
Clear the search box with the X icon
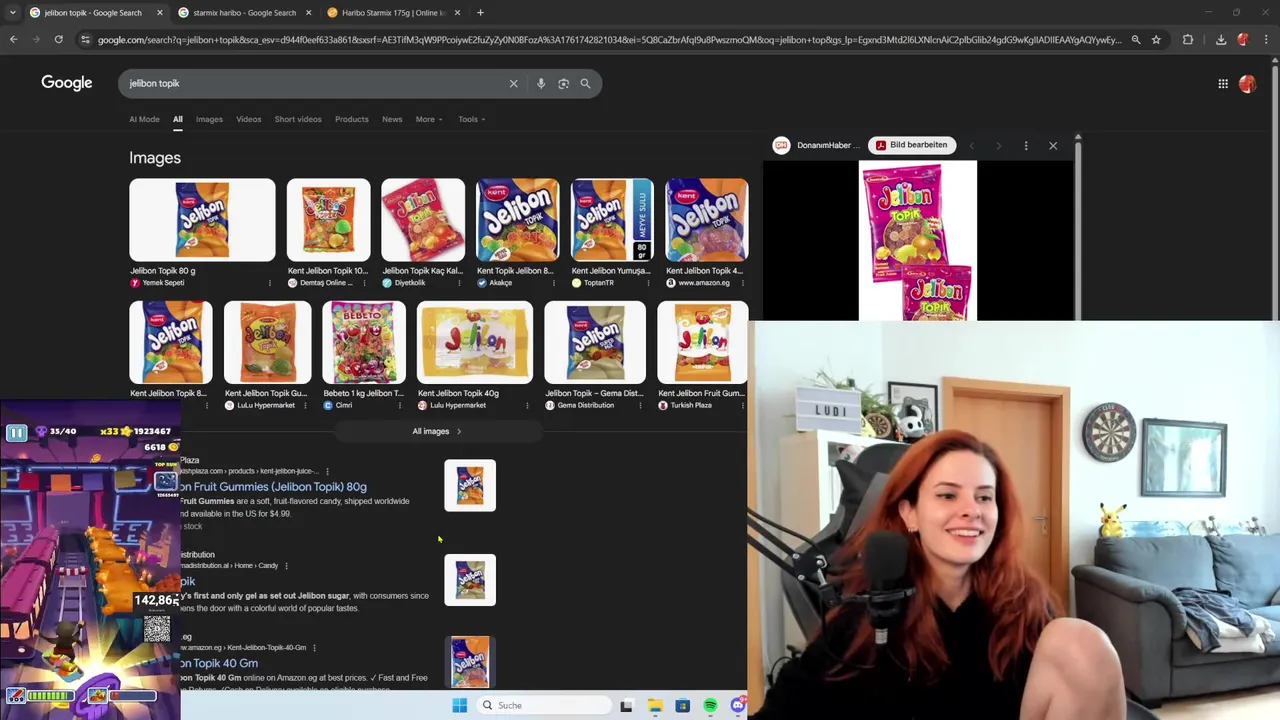point(514,84)
